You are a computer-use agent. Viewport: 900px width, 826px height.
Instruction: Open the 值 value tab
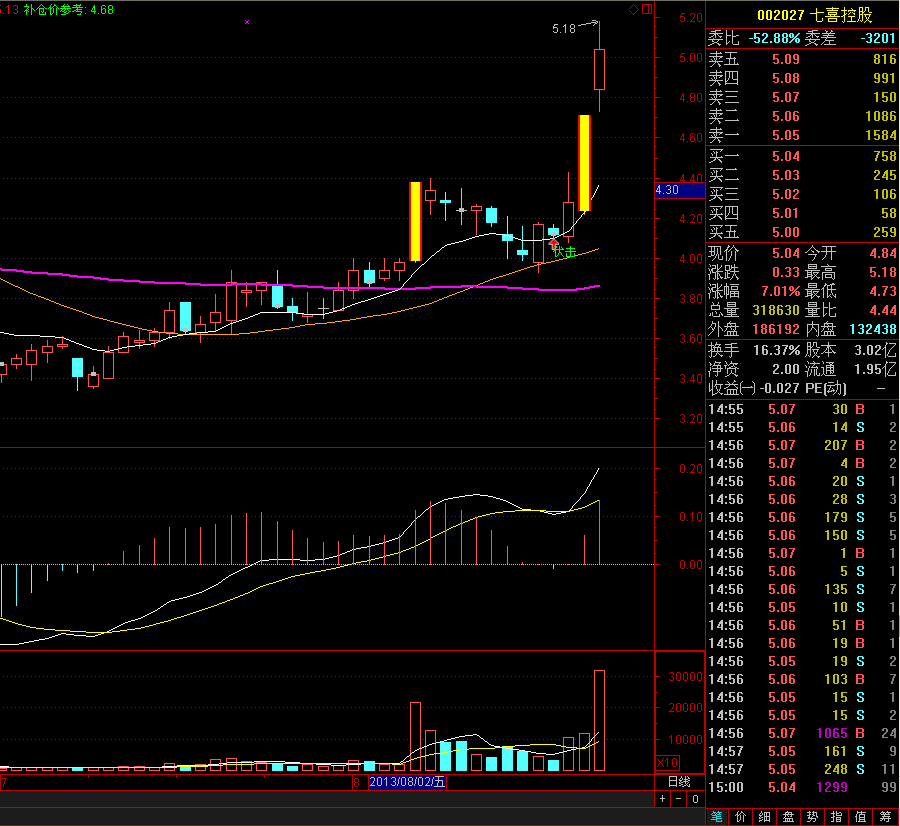[860, 816]
